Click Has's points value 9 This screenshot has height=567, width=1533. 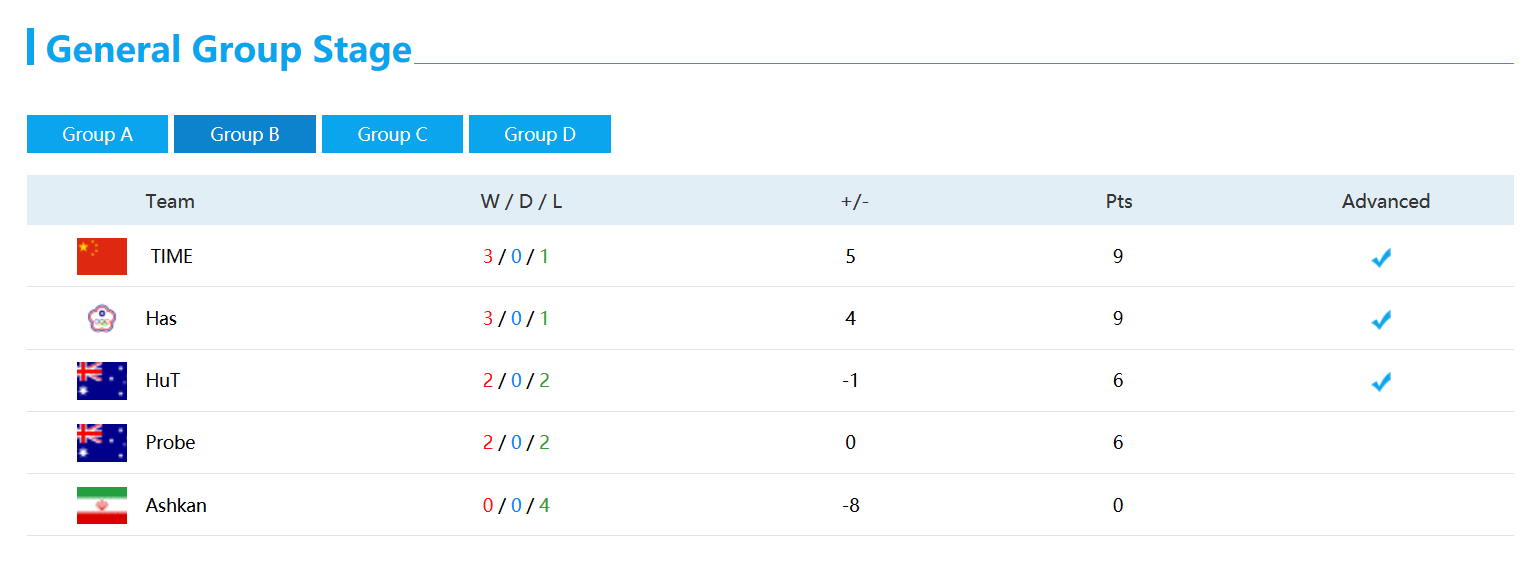coord(1118,318)
